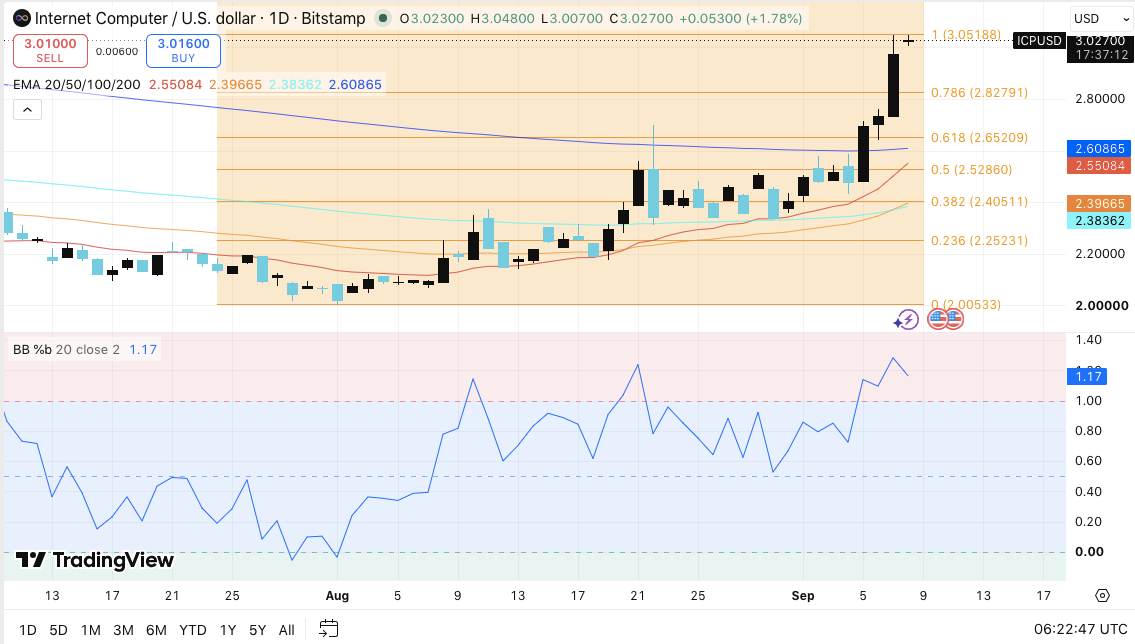Click the 0.236 (2.25231) Fibonacci level
The width and height of the screenshot is (1135, 644).
[979, 240]
